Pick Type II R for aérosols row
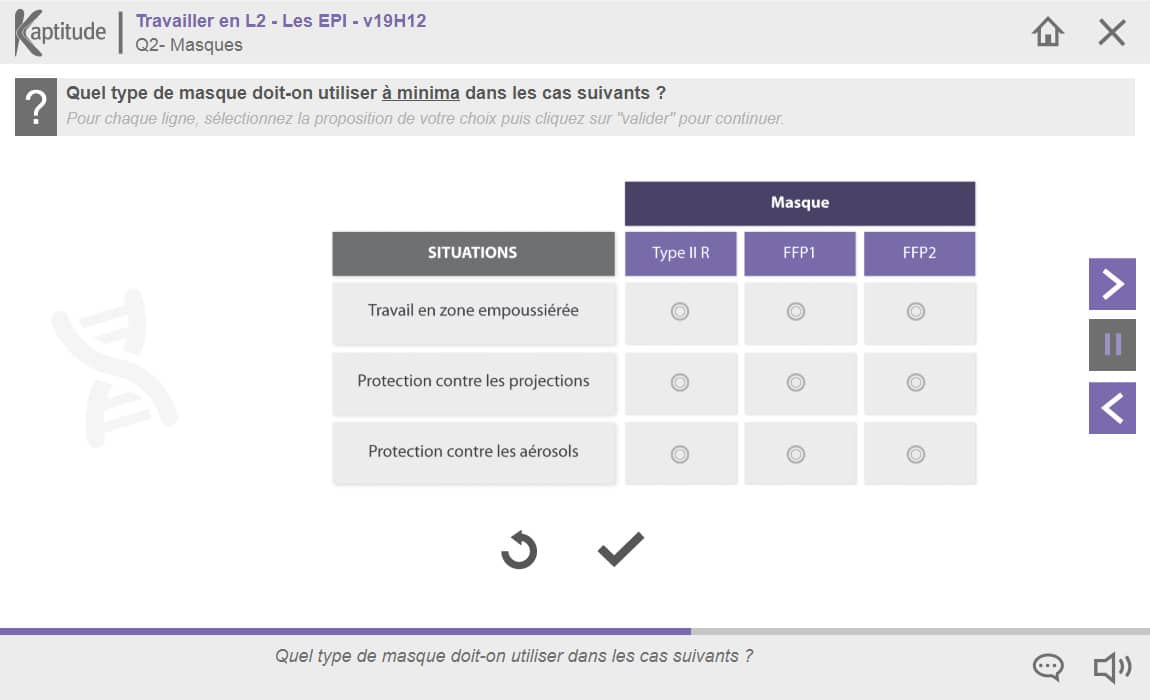 pos(680,455)
